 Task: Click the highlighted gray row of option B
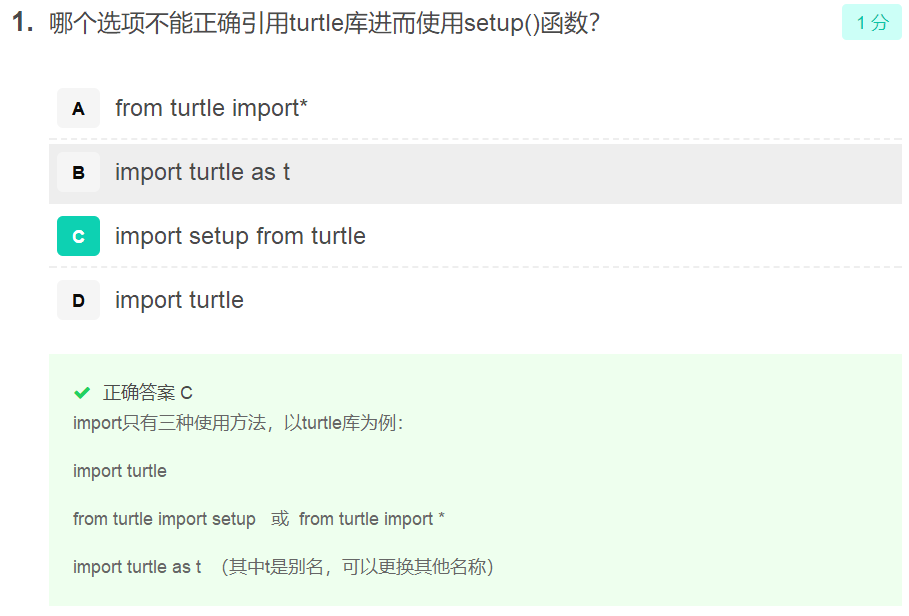coord(475,173)
